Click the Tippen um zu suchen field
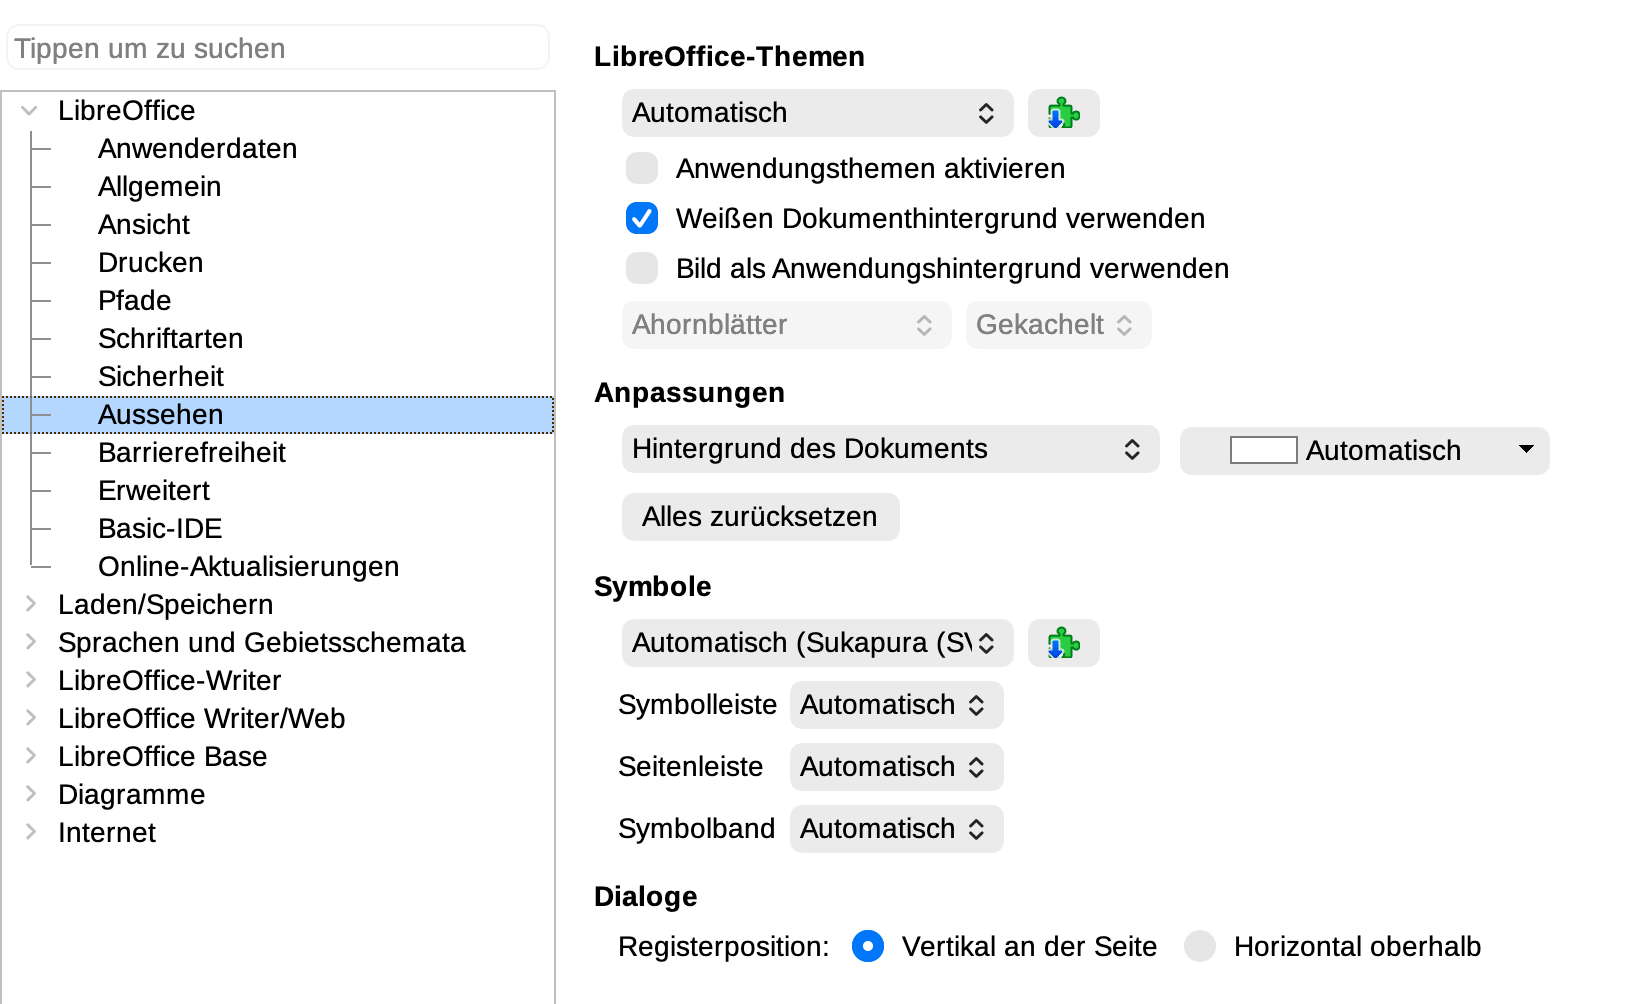The image size is (1630, 1004). point(278,48)
